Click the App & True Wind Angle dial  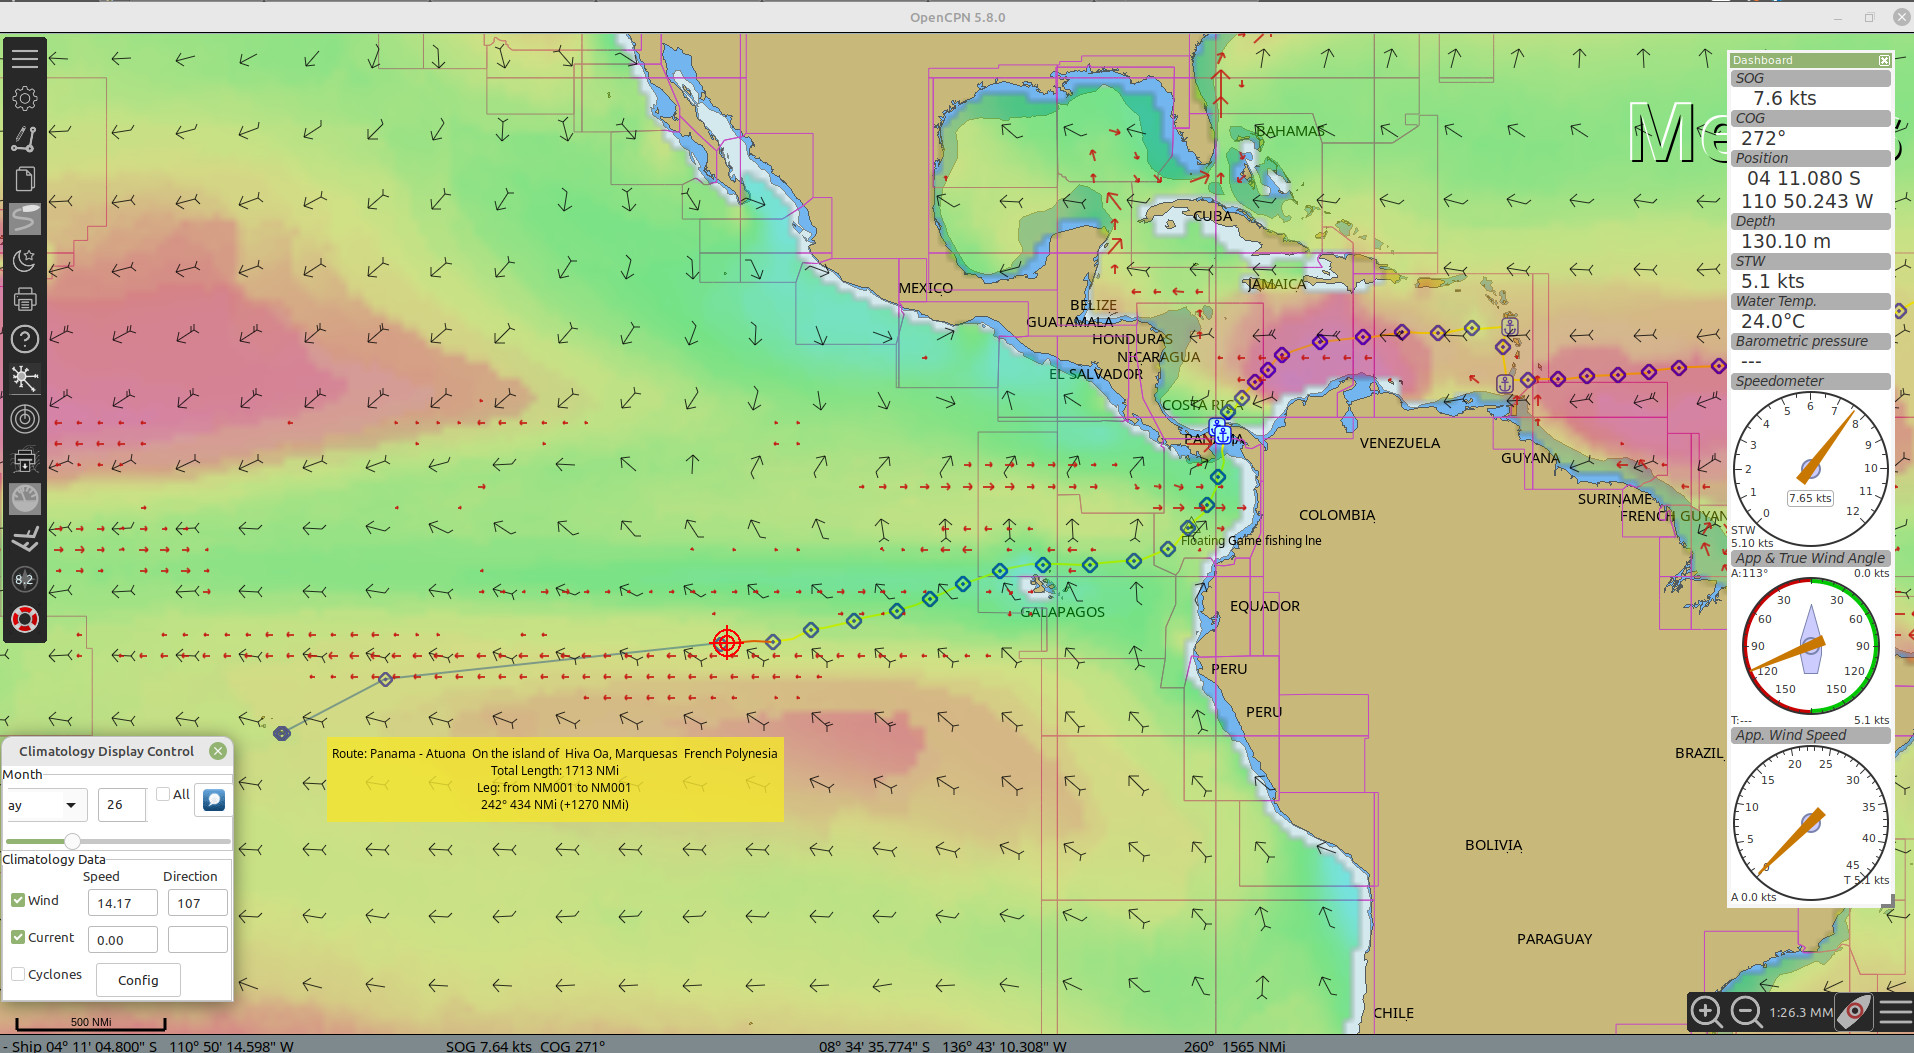point(1810,646)
